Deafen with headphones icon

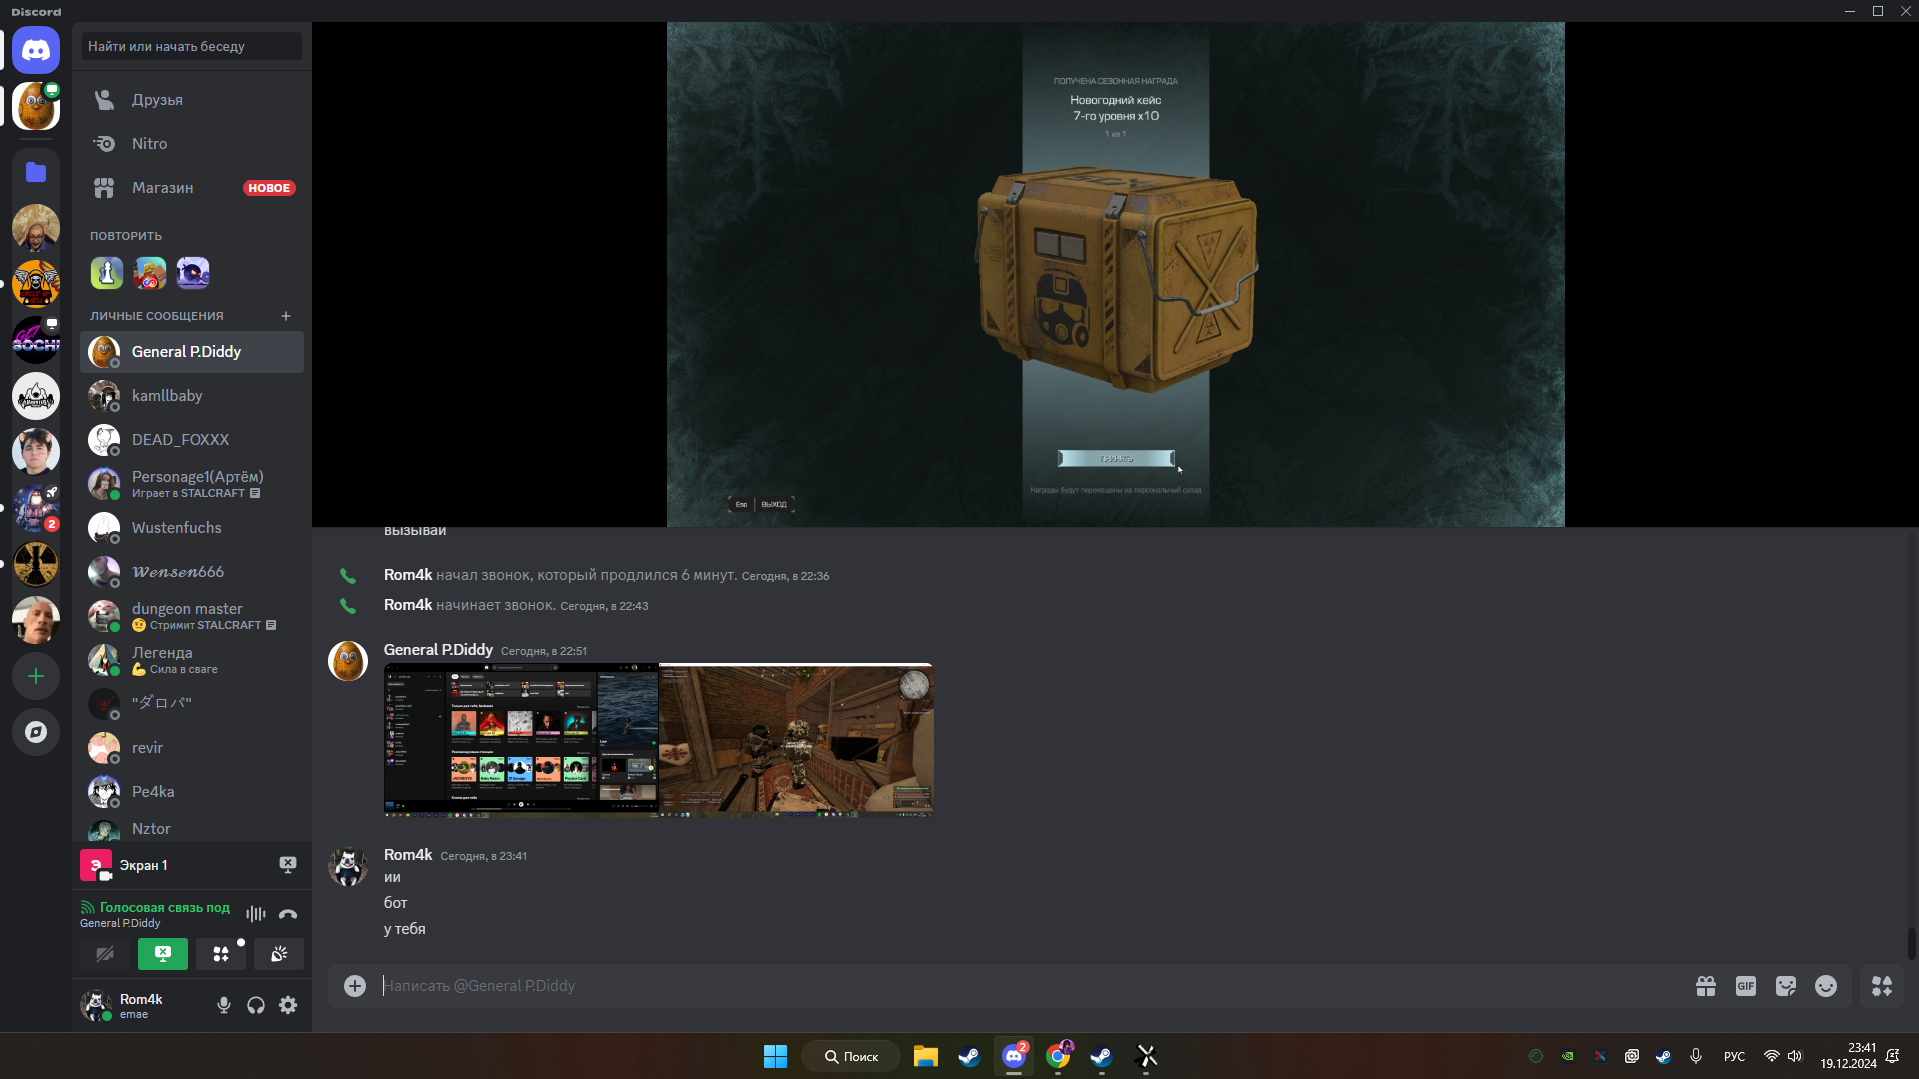coord(256,1005)
